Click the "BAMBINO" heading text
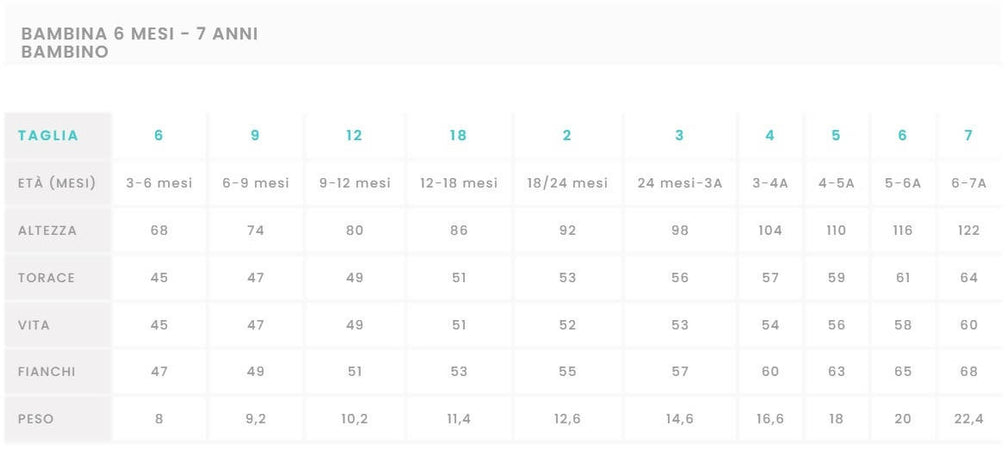 65,52
